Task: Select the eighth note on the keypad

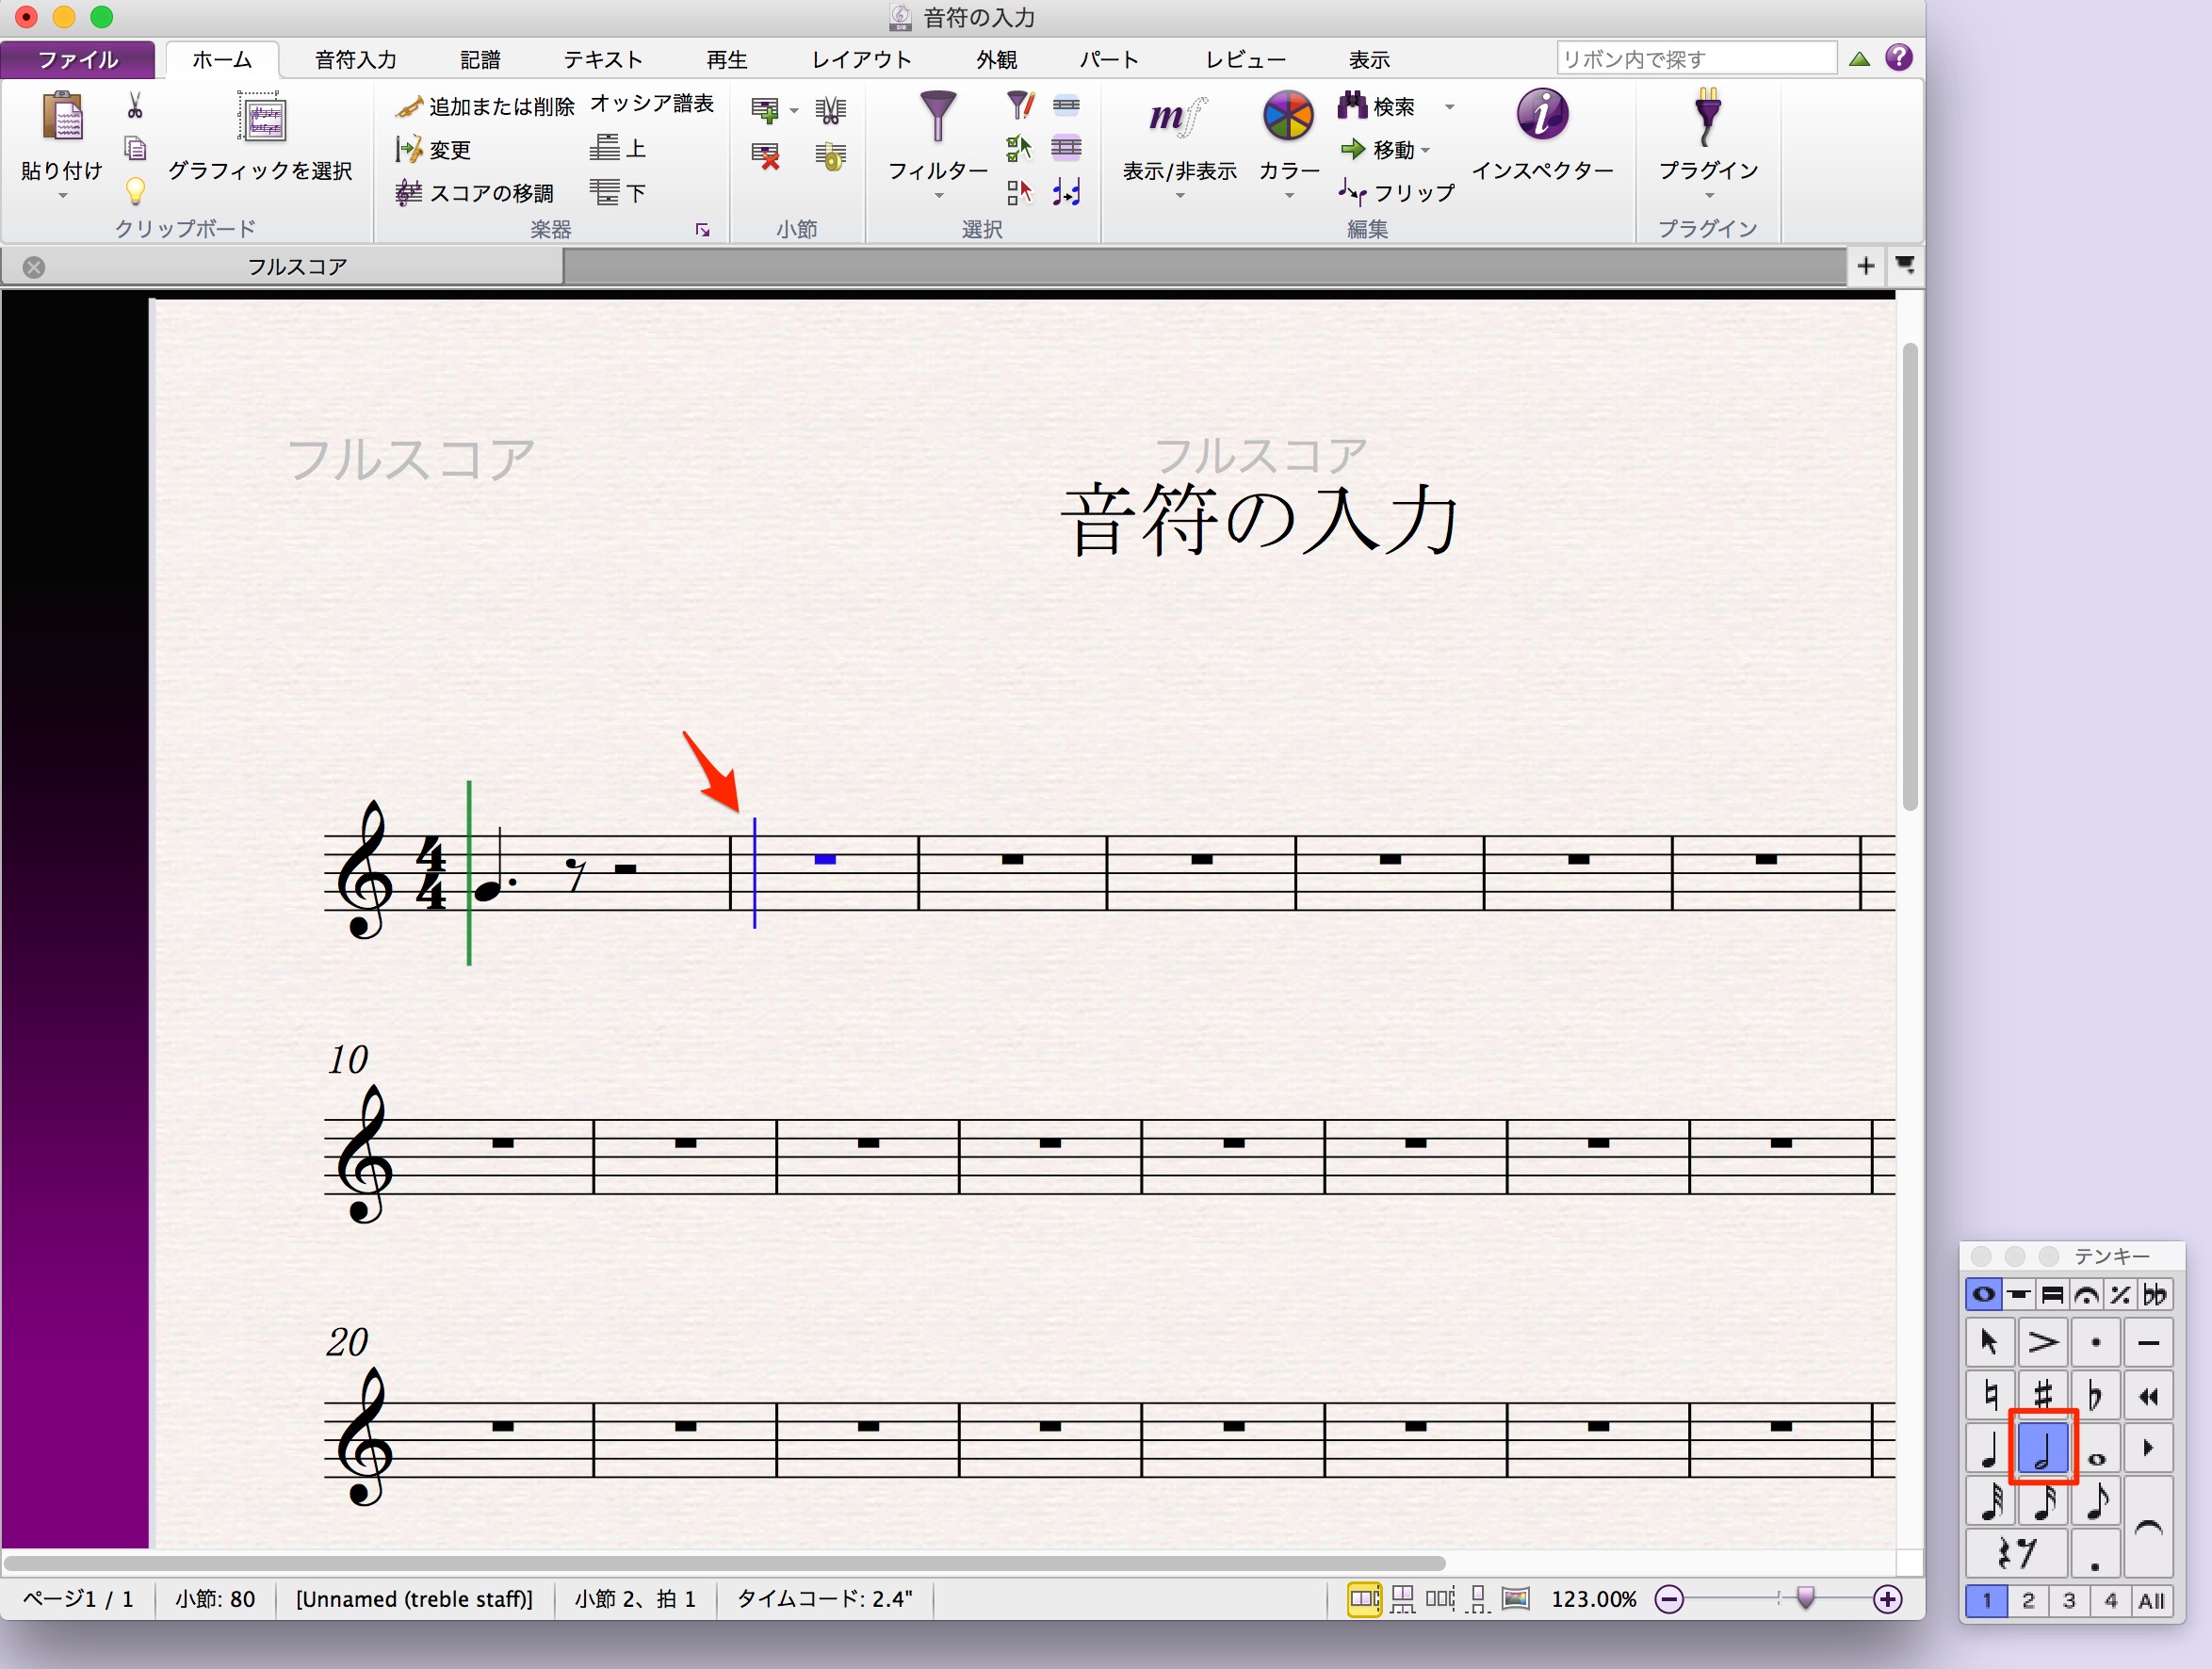Action: (x=2095, y=1501)
